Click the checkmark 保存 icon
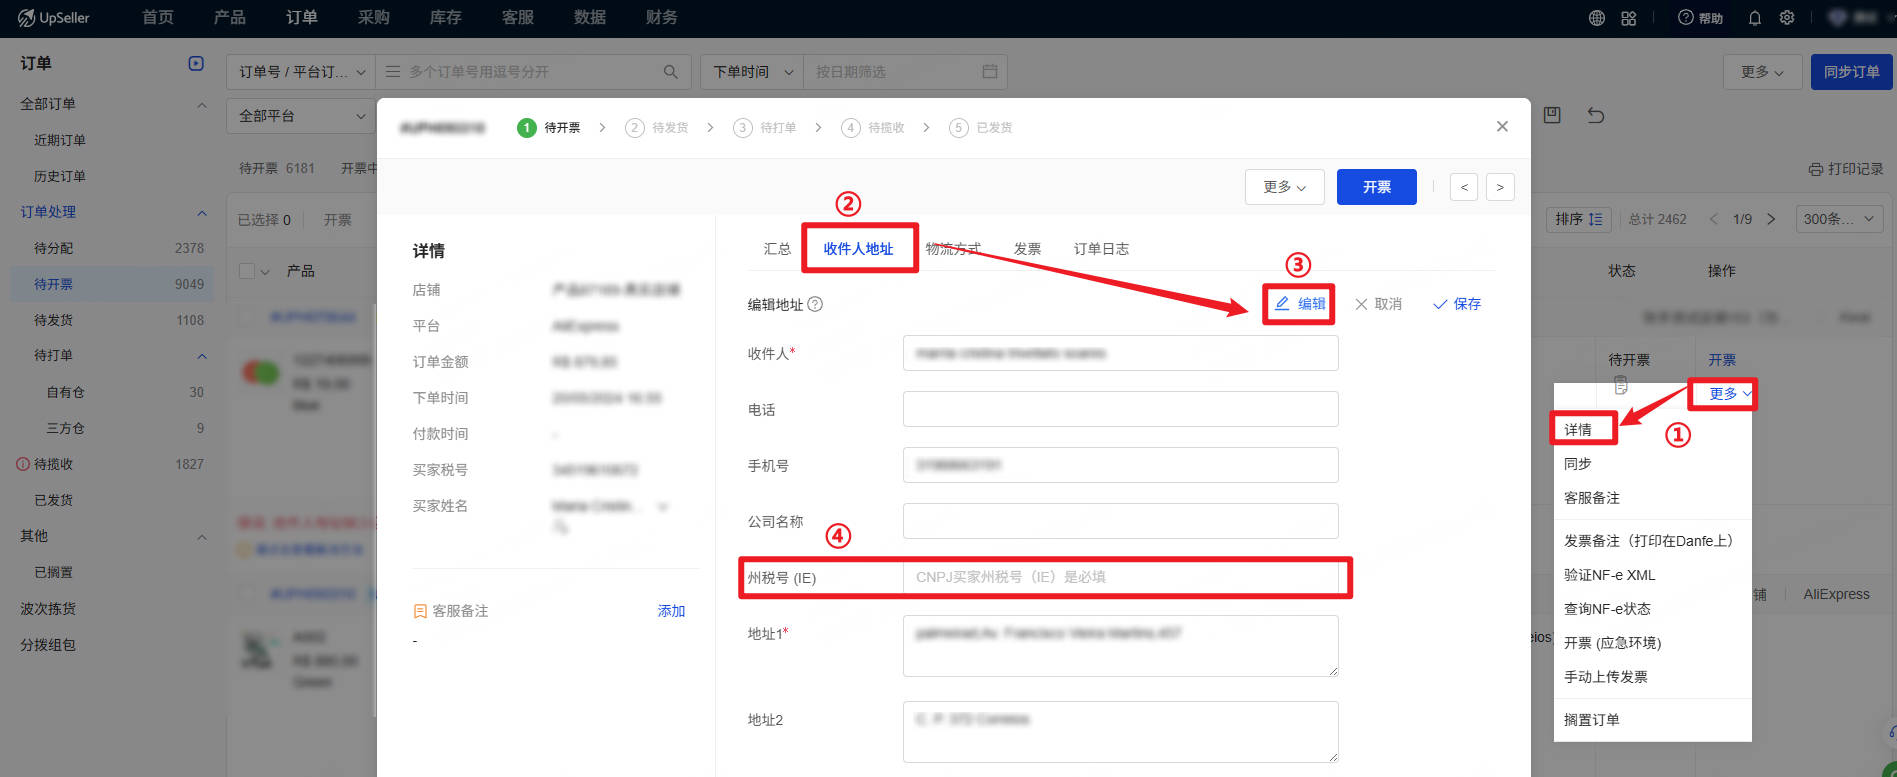1897x777 pixels. (1440, 304)
